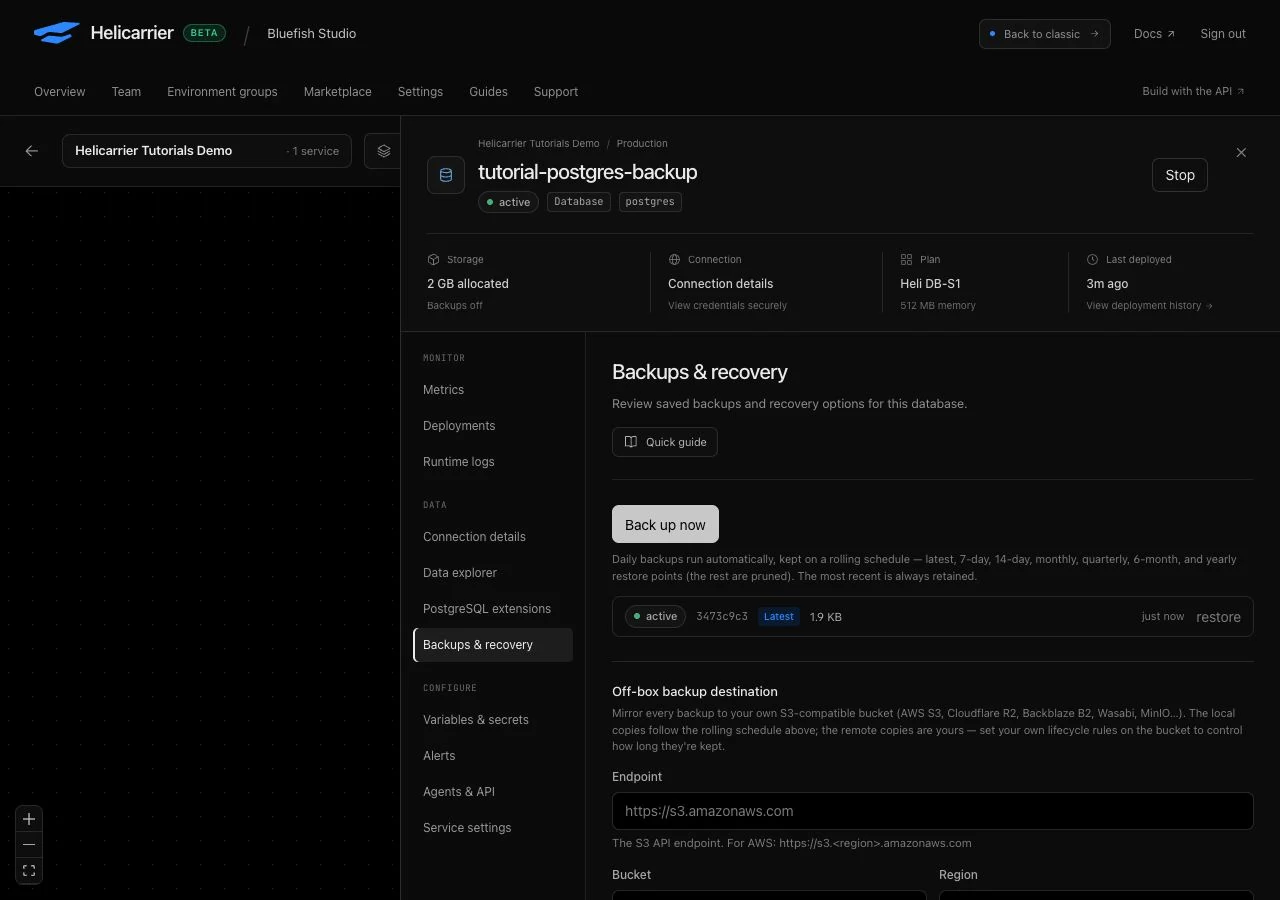Fit canvas to view with the fullscreen icon
Image resolution: width=1280 pixels, height=900 pixels.
coord(29,871)
